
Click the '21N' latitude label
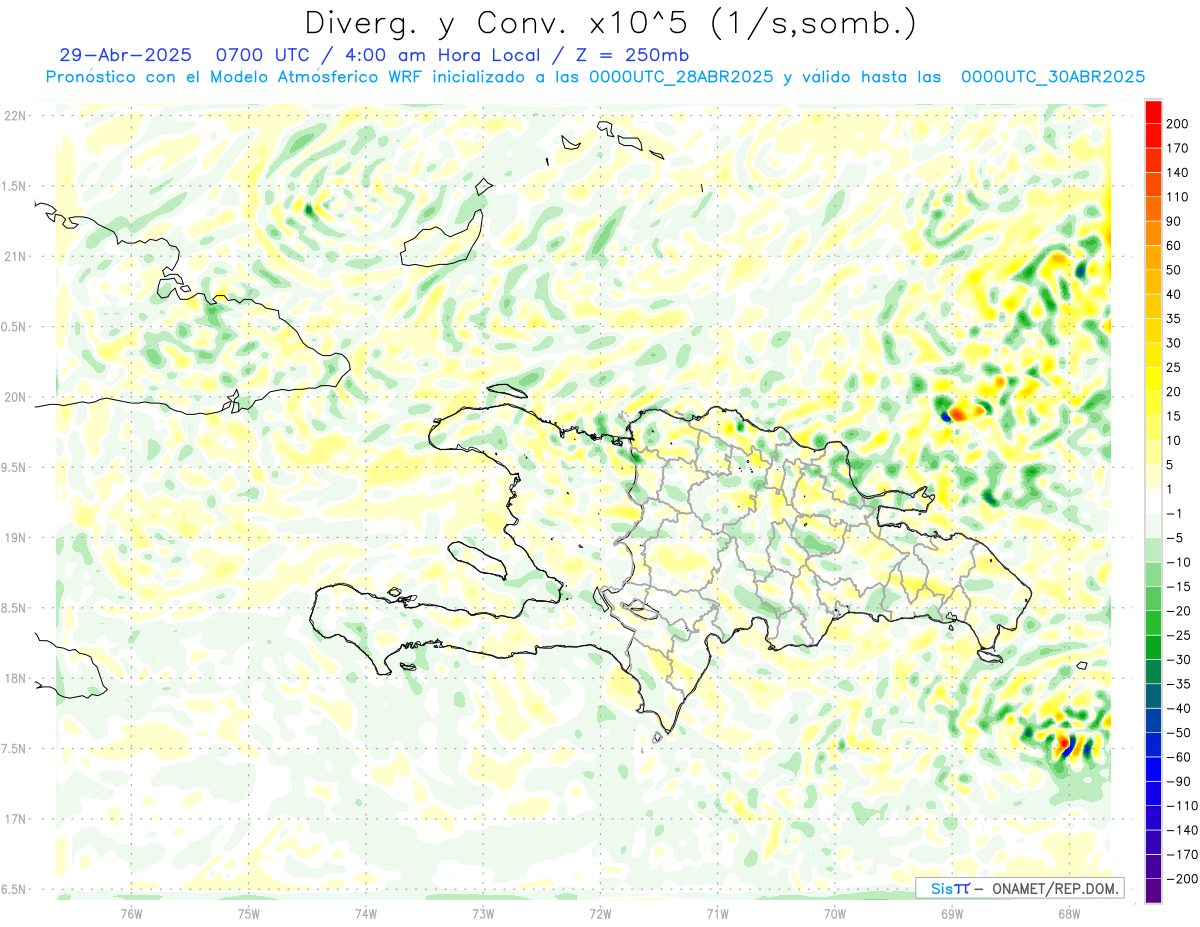pyautogui.click(x=14, y=256)
